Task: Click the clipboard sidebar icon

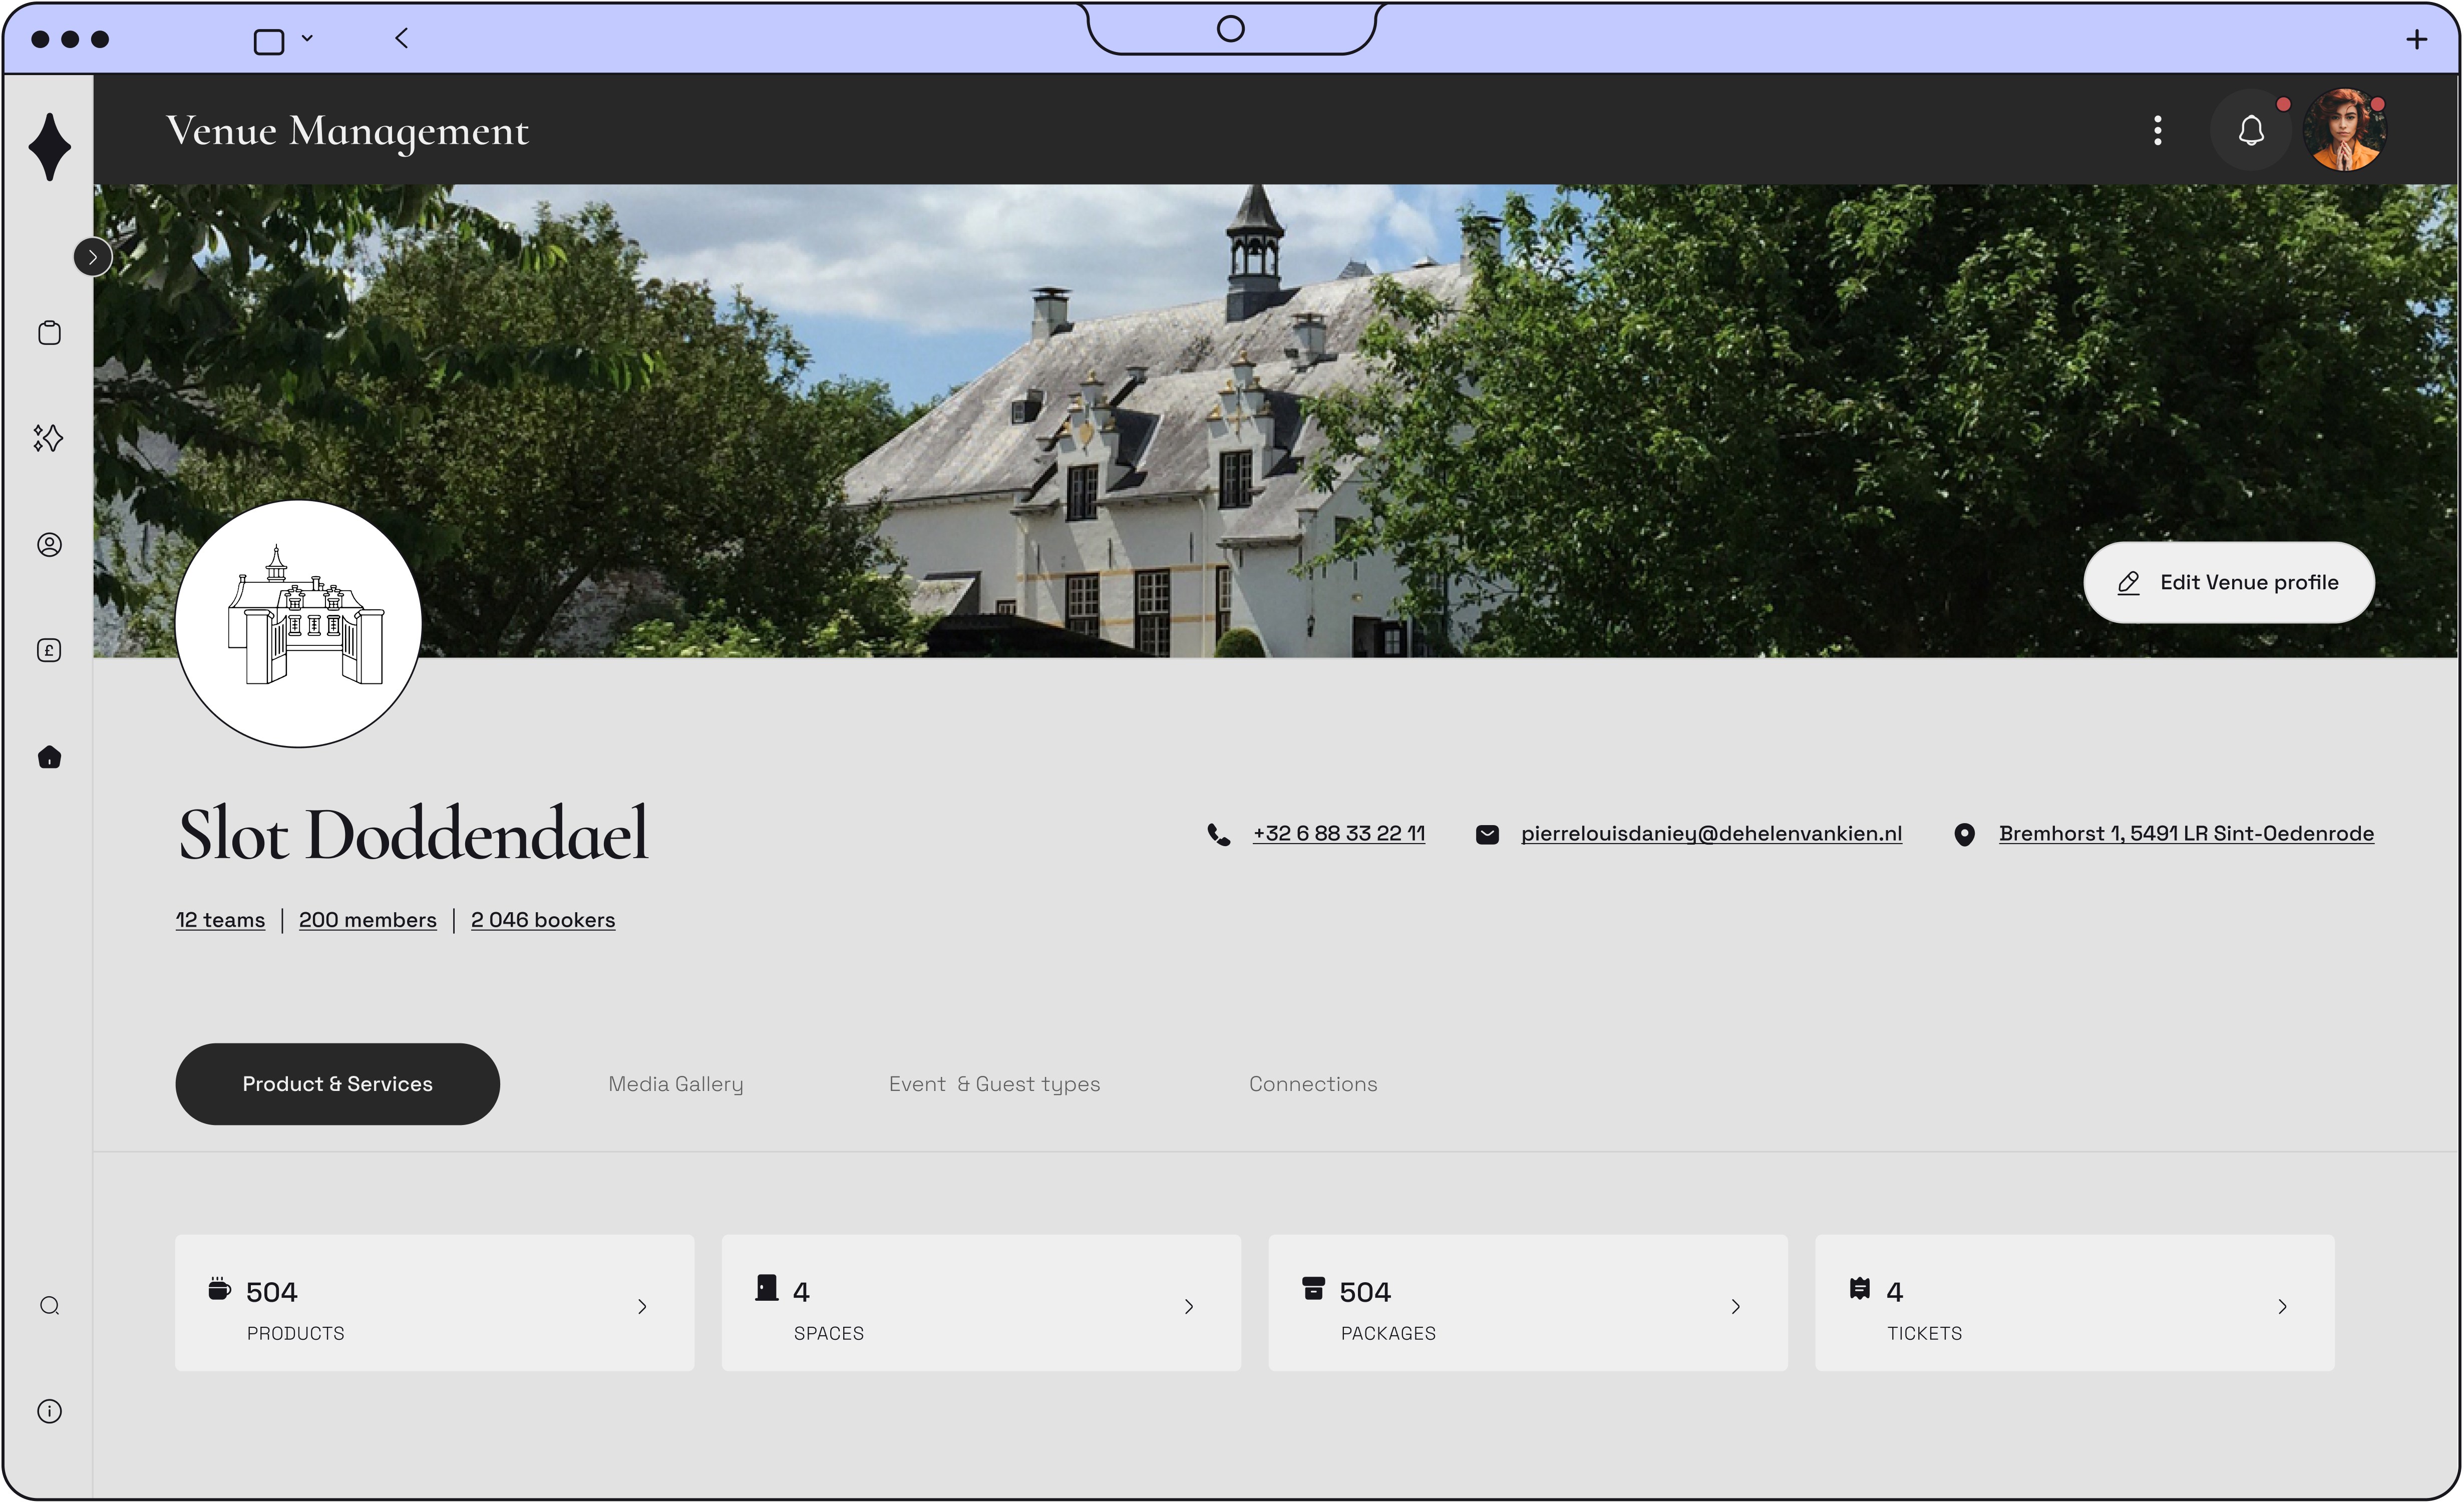Action: 49,332
